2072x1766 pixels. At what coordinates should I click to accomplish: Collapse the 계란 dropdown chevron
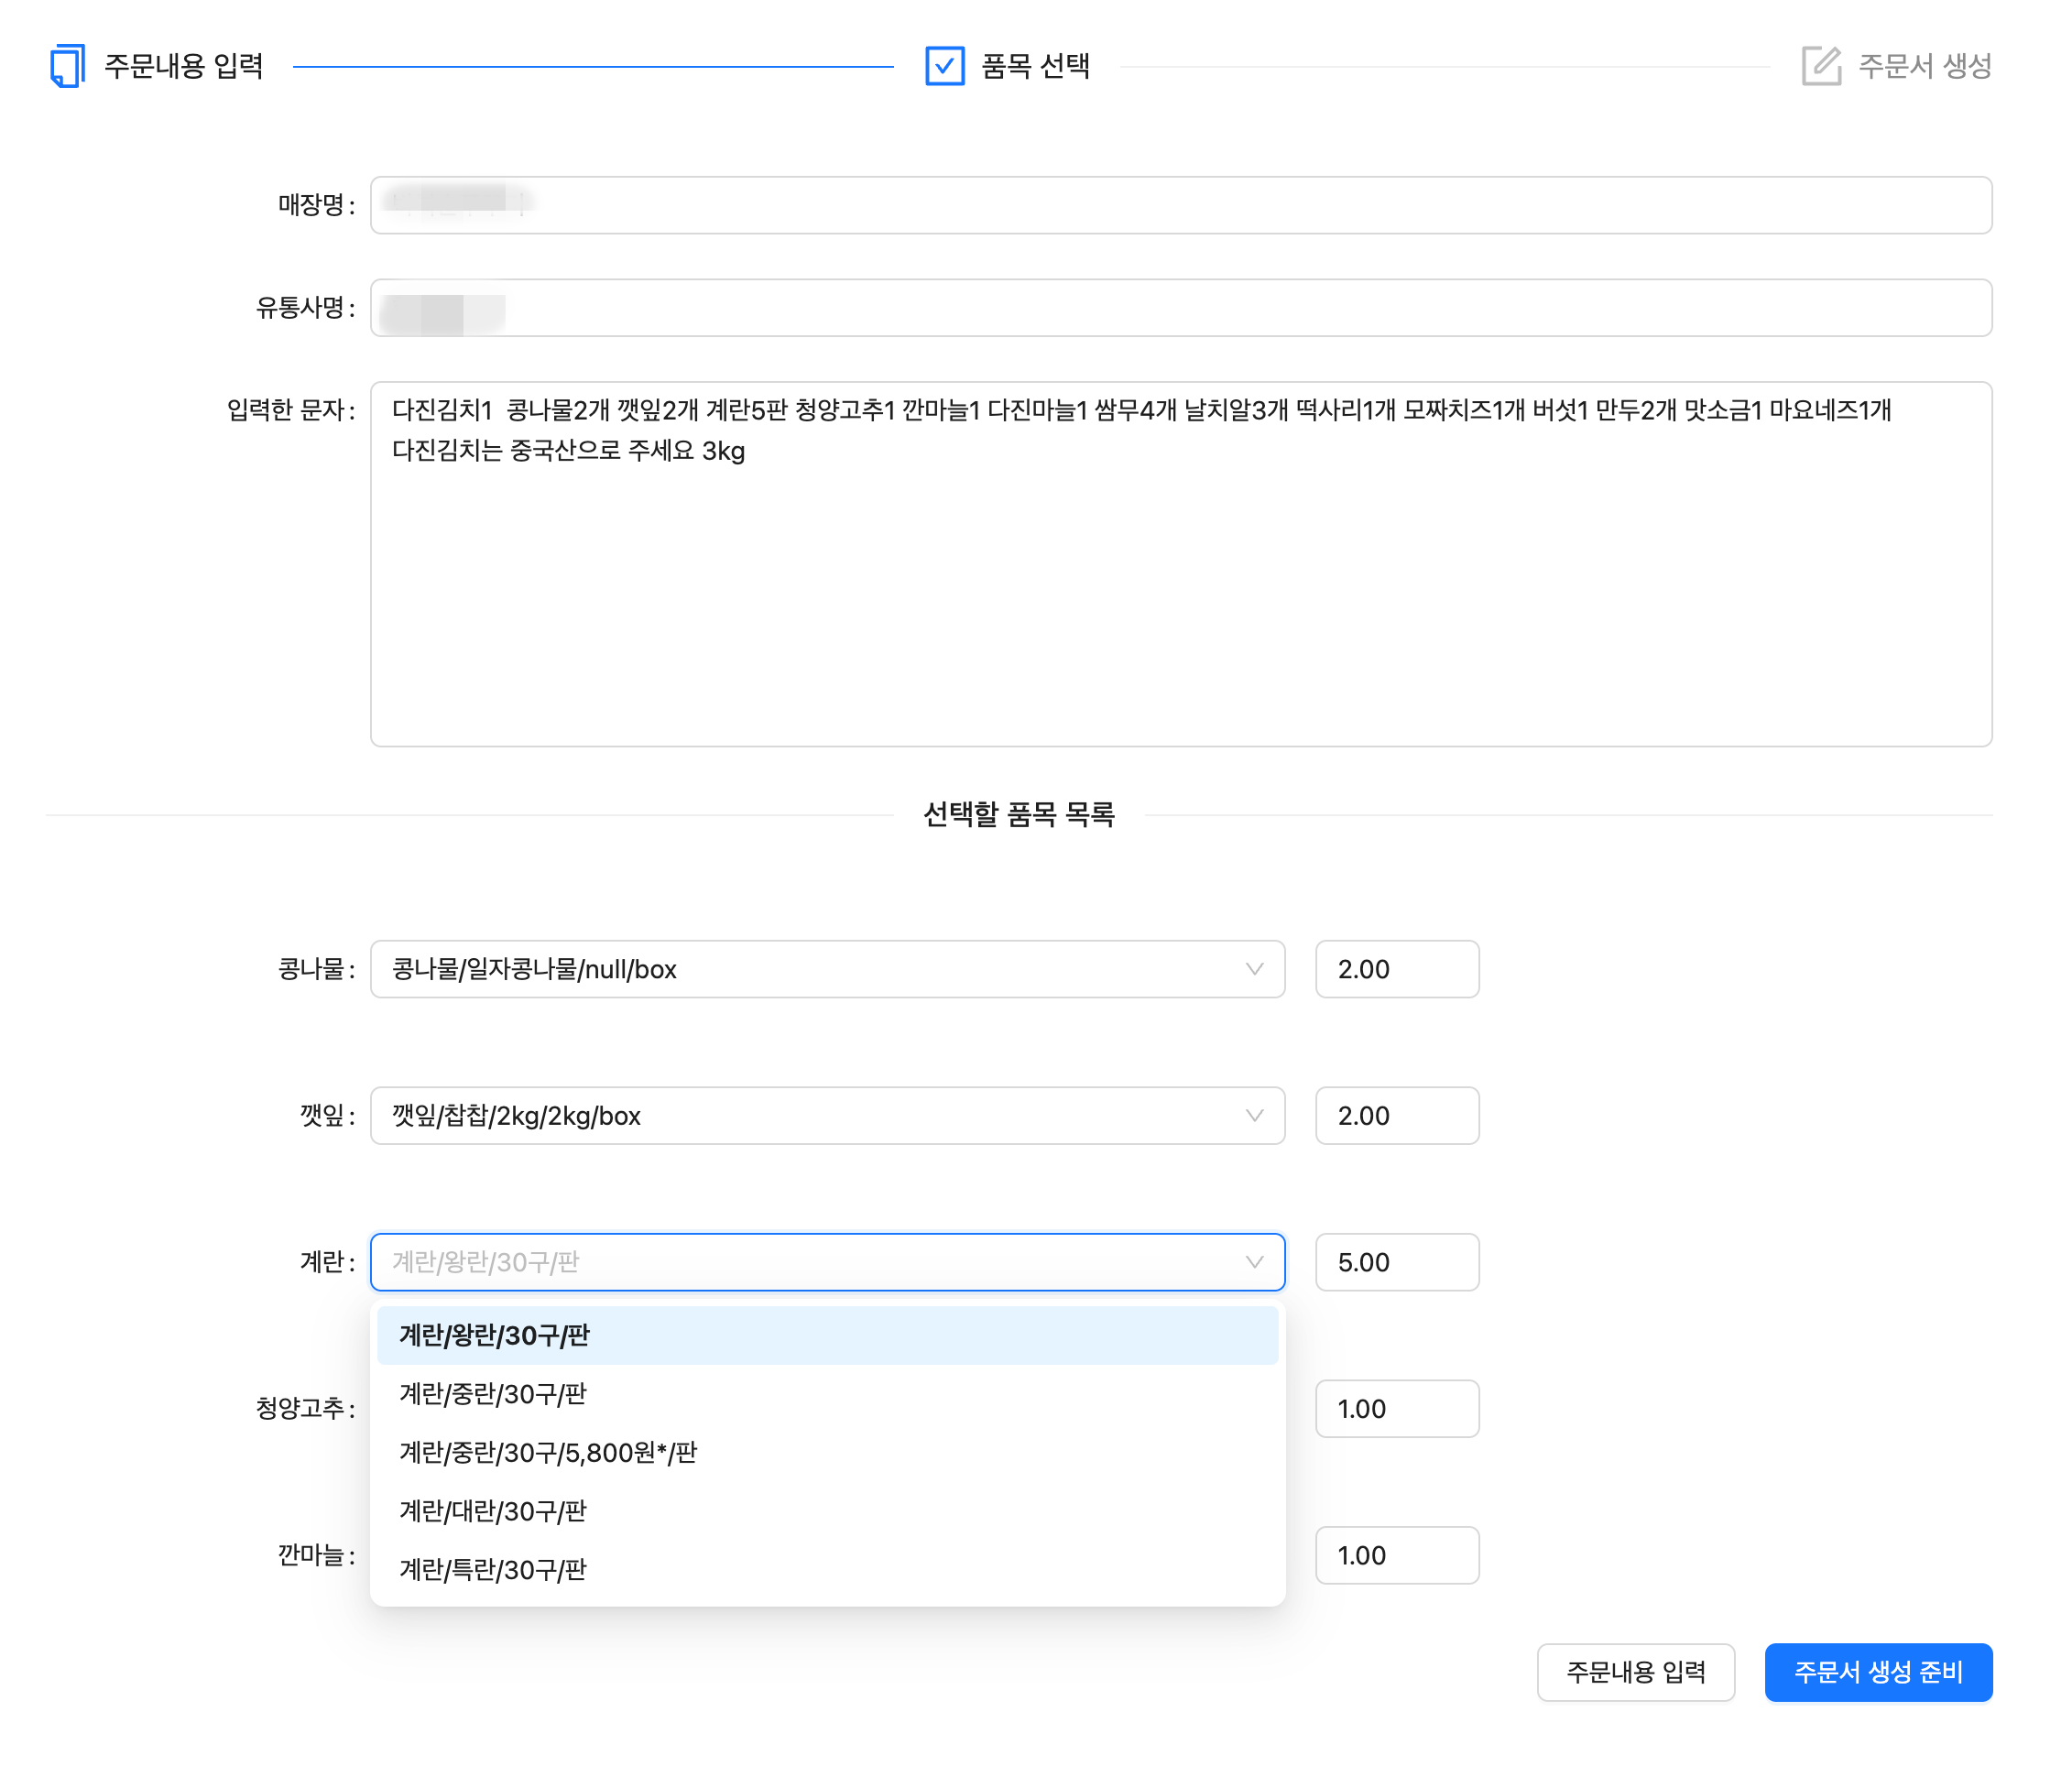pos(1254,1262)
